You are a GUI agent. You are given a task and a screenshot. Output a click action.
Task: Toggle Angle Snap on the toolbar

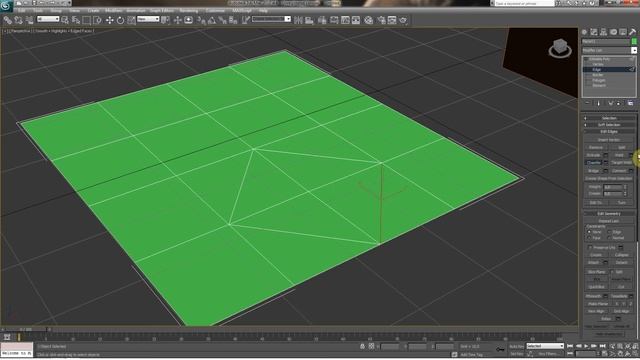coord(212,20)
